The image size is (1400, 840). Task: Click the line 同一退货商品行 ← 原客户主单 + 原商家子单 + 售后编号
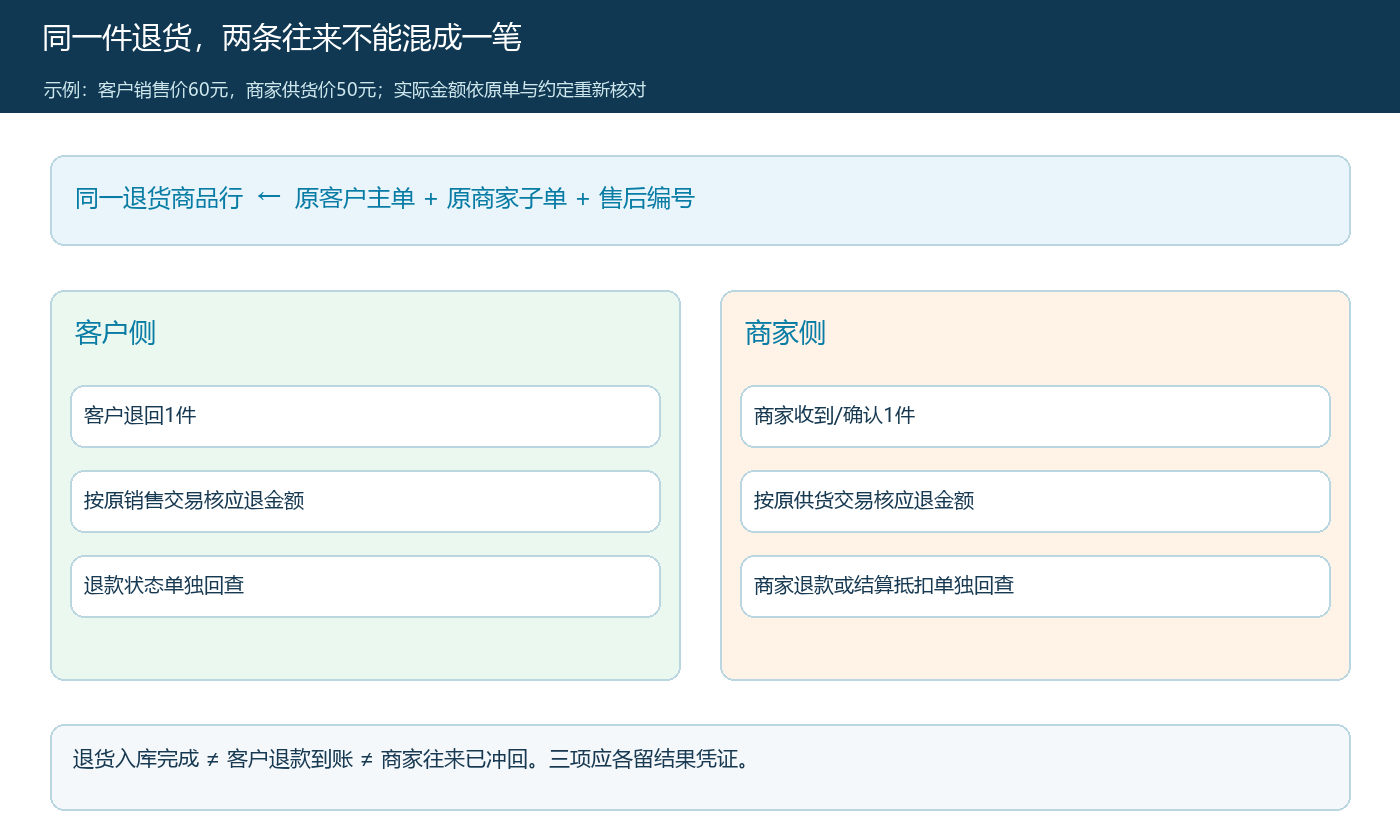(385, 199)
